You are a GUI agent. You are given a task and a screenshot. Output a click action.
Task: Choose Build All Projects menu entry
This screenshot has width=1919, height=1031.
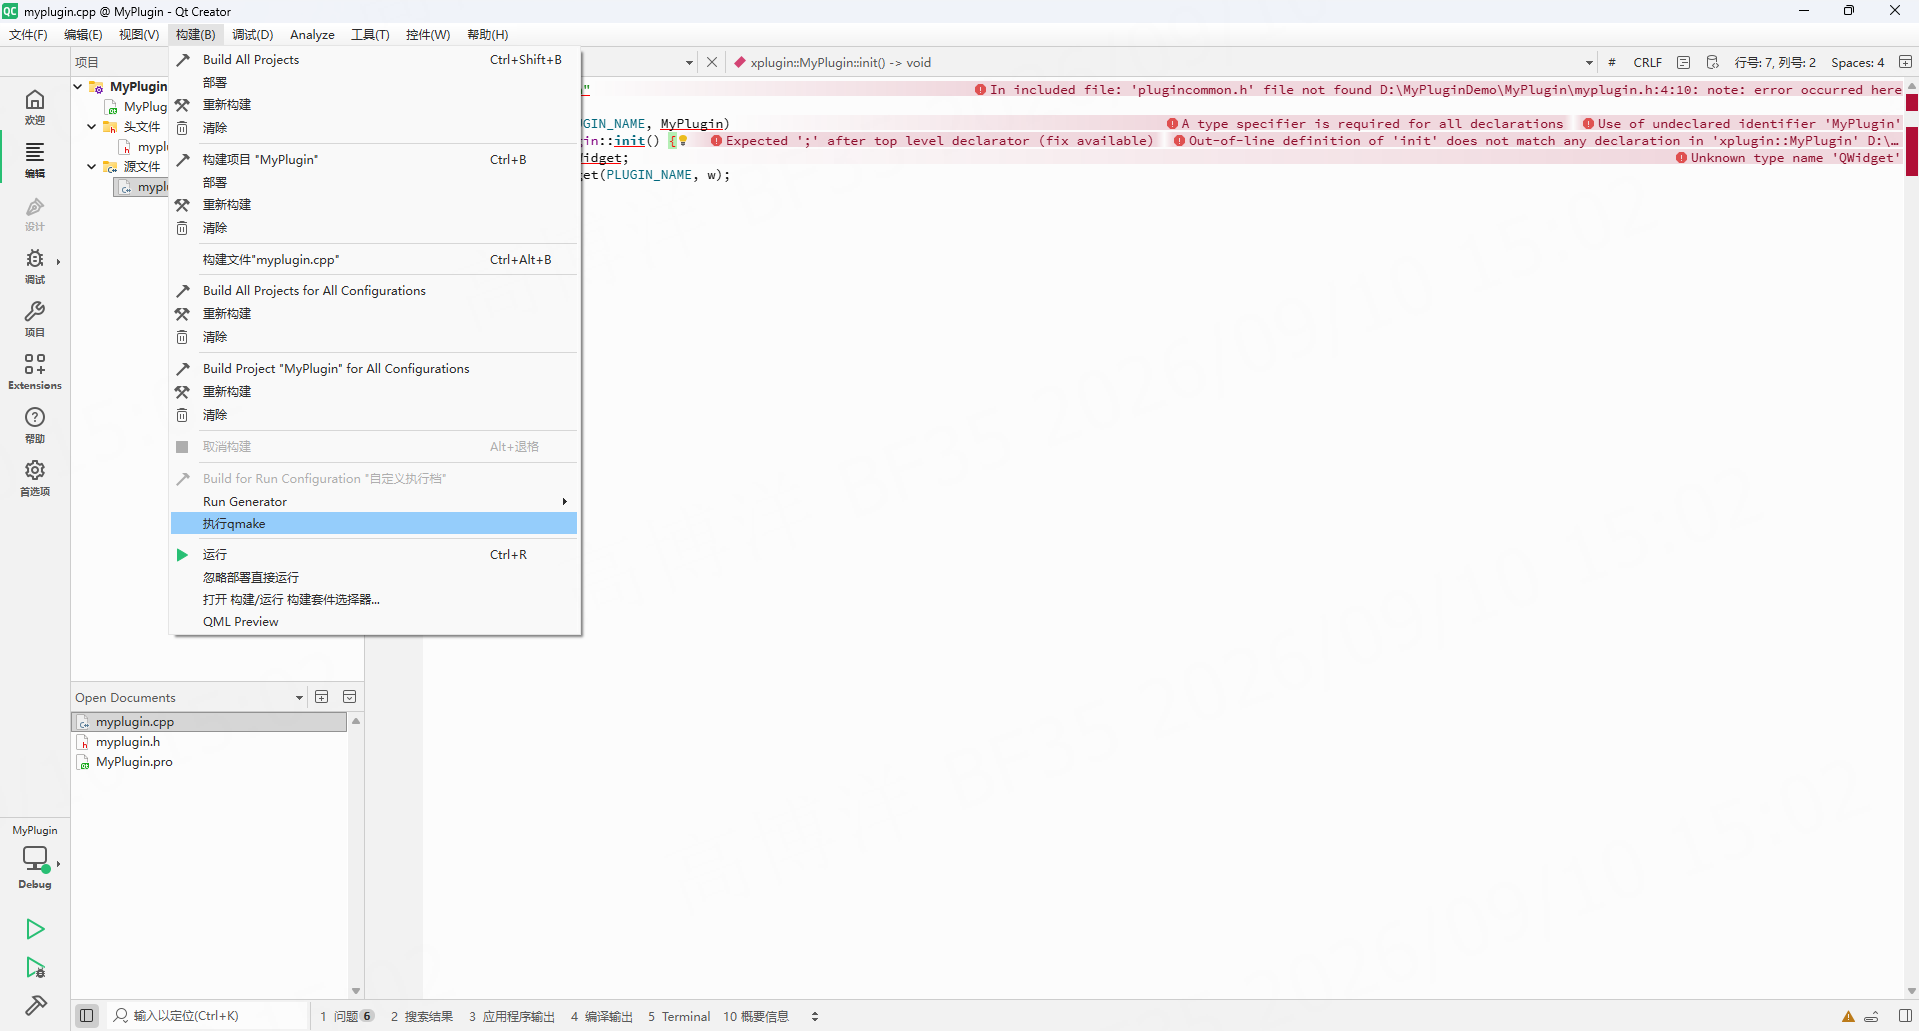pos(374,60)
